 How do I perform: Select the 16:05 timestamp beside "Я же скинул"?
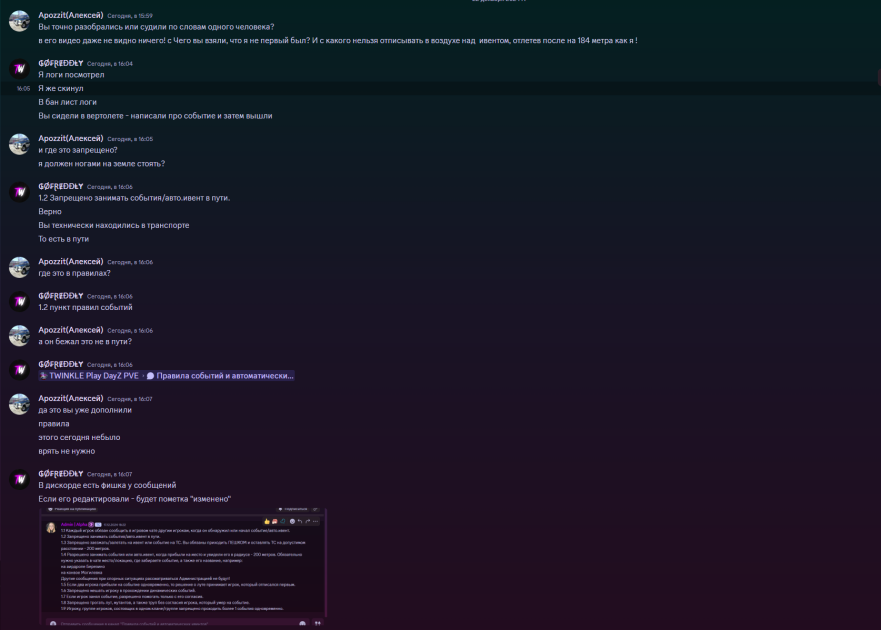(x=23, y=89)
